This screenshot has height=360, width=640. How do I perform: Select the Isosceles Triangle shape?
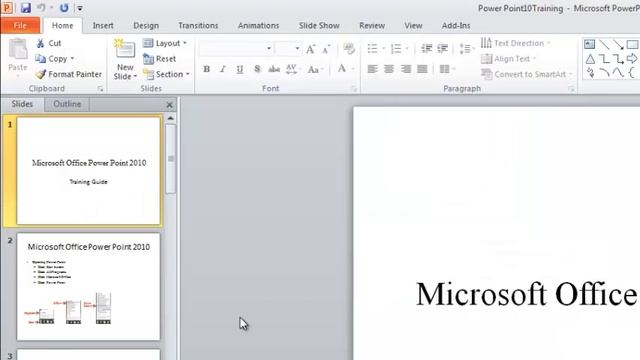tap(590, 59)
